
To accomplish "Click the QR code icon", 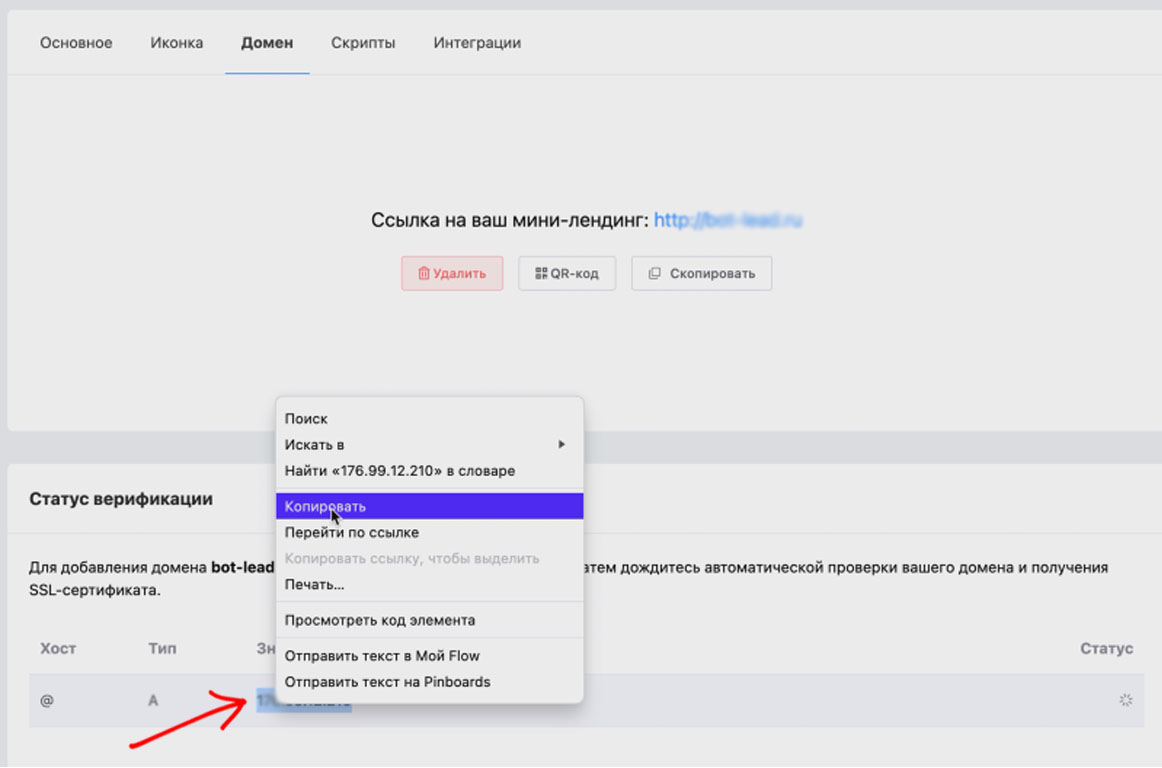I will click(x=541, y=274).
